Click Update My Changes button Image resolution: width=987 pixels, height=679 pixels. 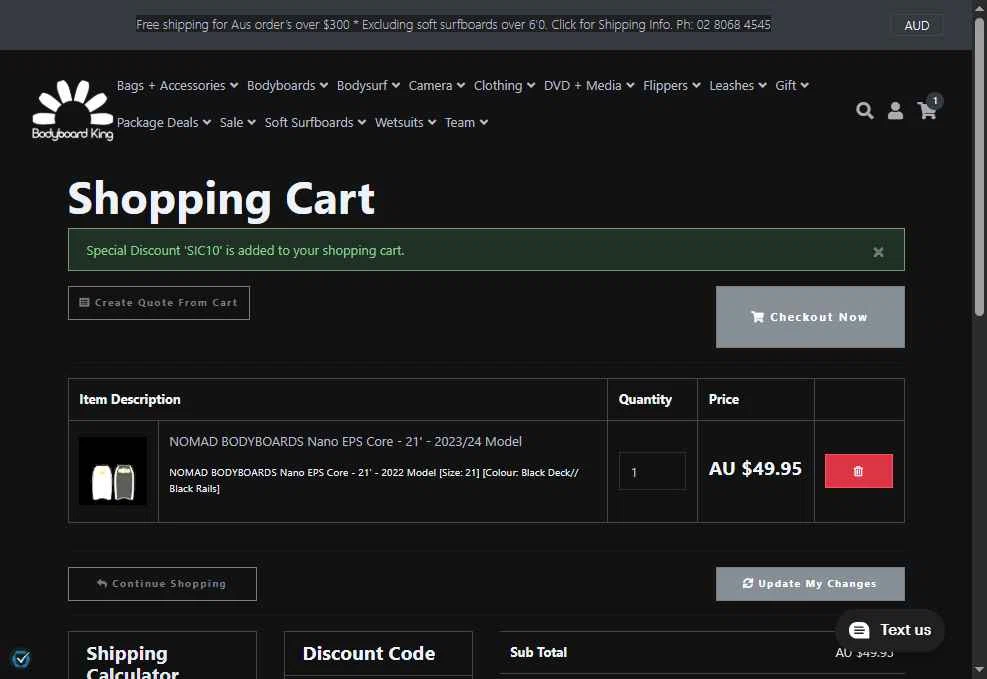point(810,584)
